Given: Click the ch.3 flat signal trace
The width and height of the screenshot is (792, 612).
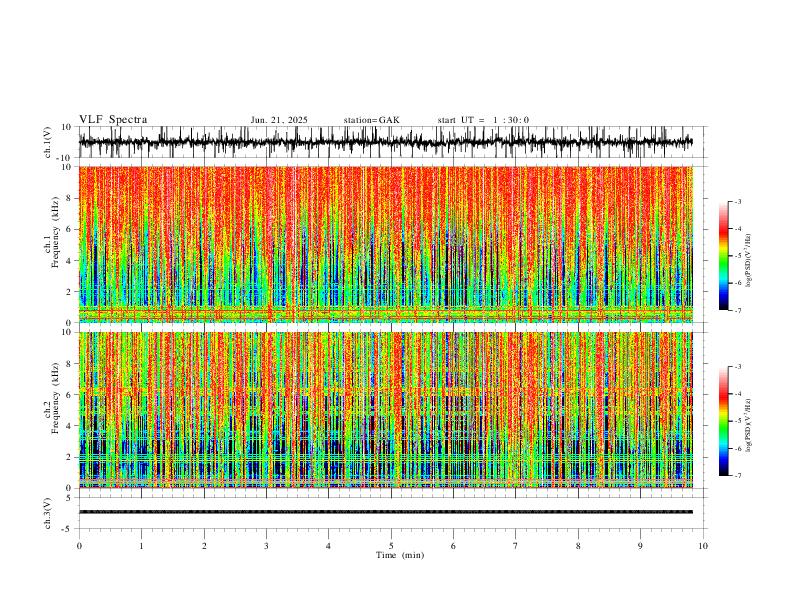Looking at the screenshot, I should [x=385, y=512].
